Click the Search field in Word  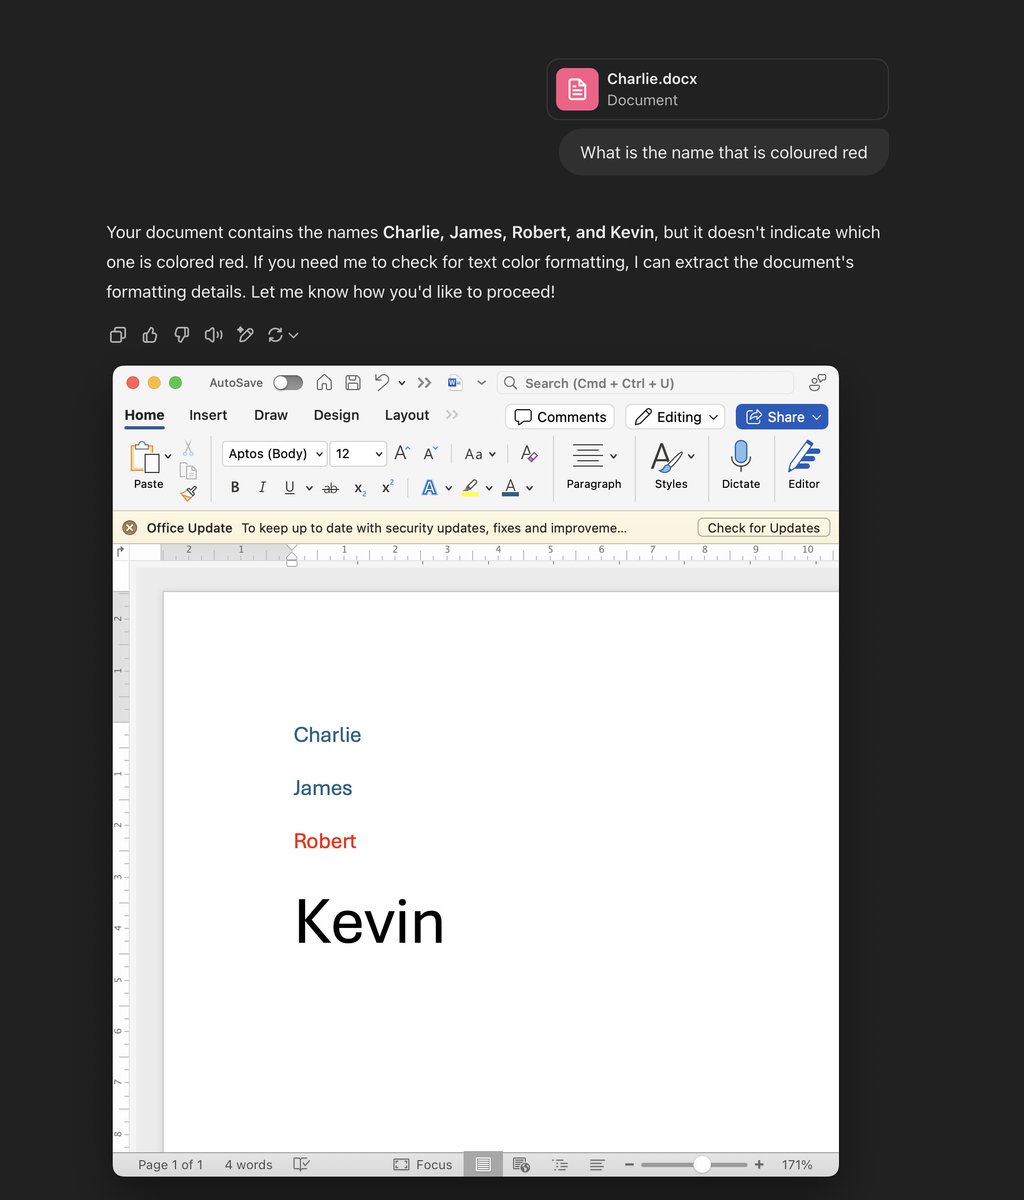click(645, 383)
